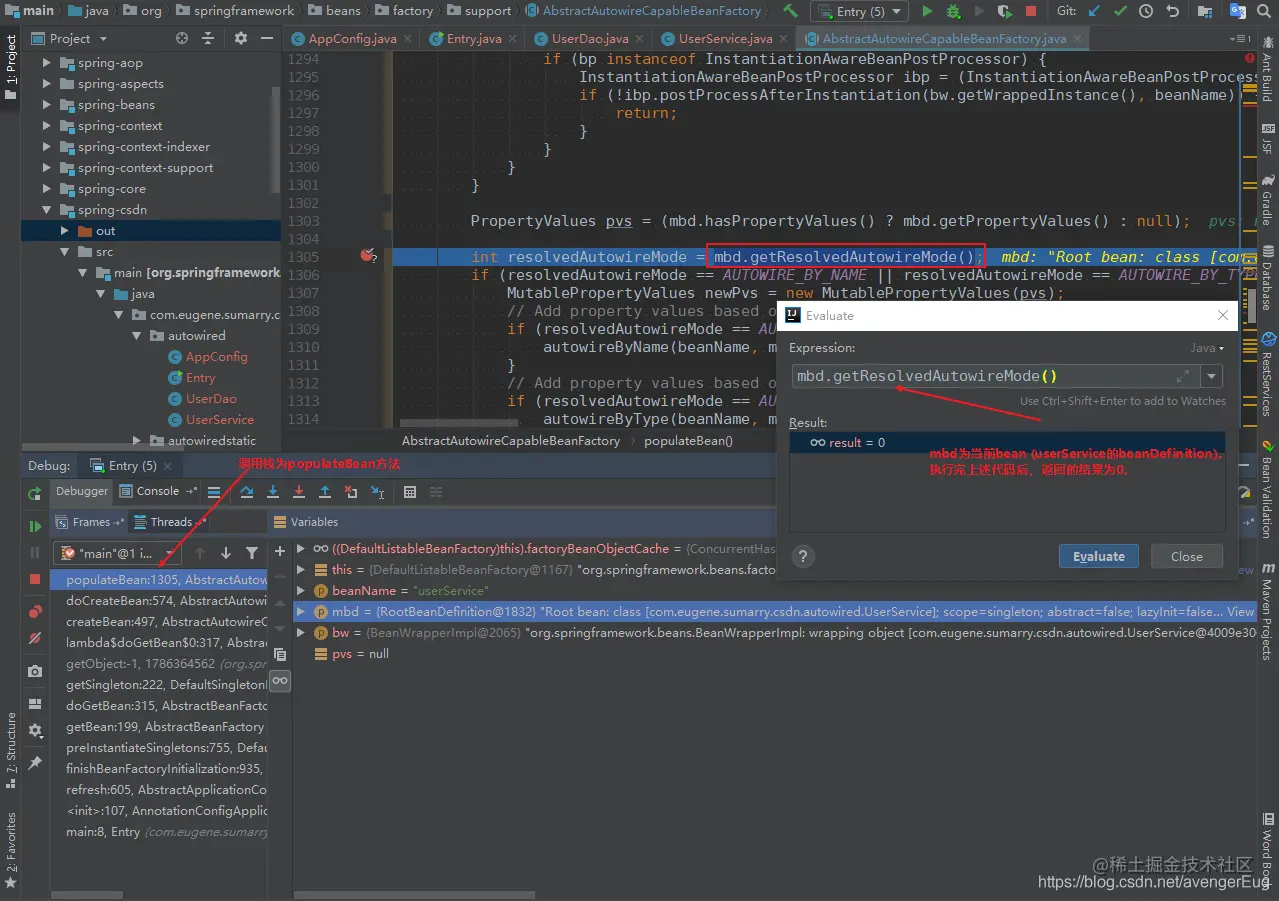Click the Run to Cursor icon

point(377,492)
